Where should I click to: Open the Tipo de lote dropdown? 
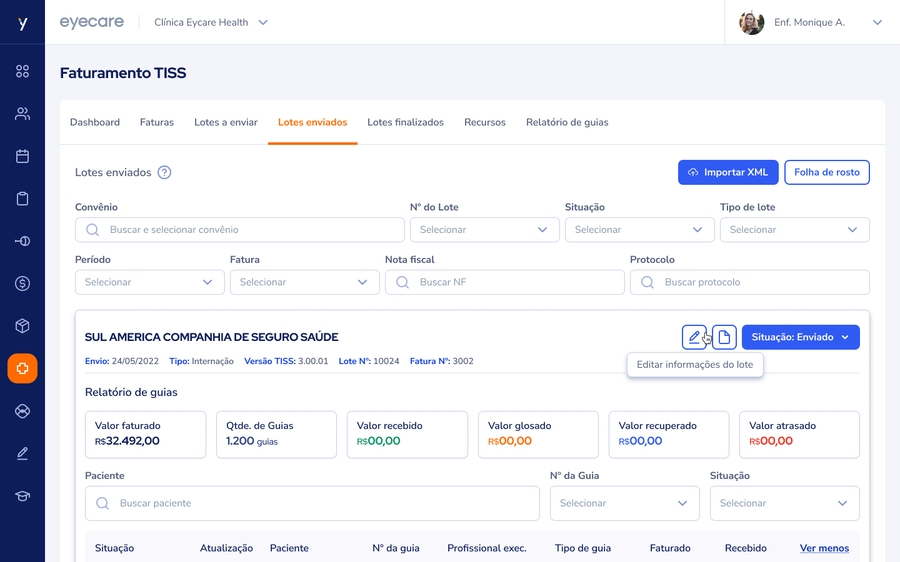[794, 230]
